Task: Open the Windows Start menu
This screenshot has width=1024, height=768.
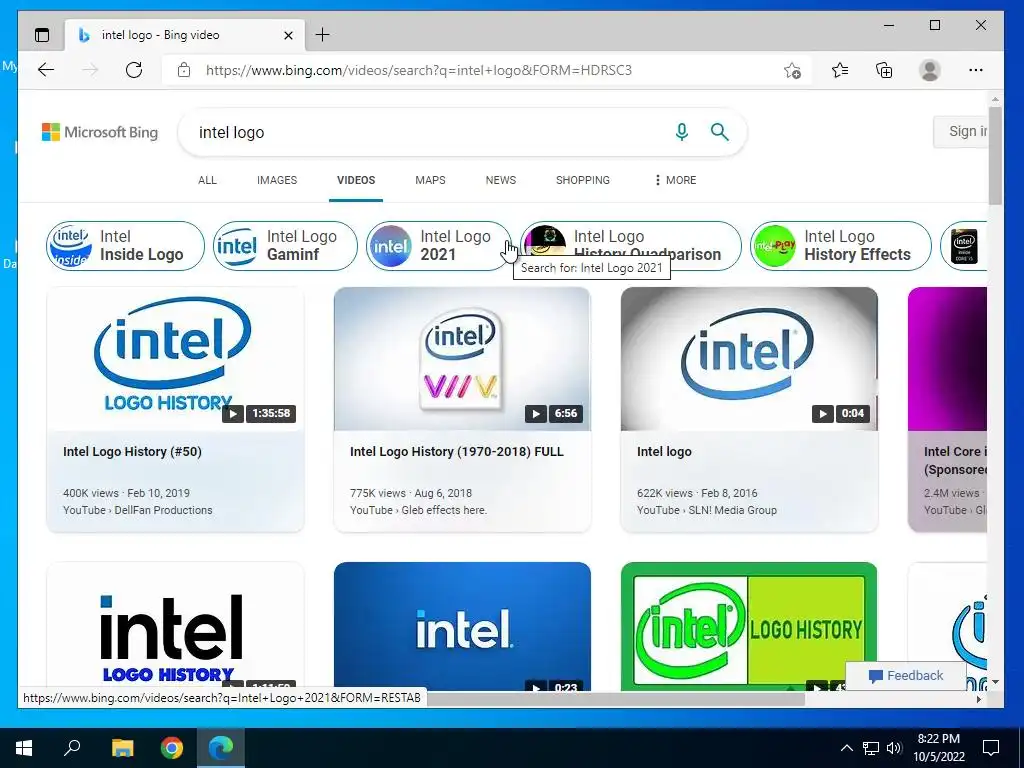Action: (x=24, y=748)
